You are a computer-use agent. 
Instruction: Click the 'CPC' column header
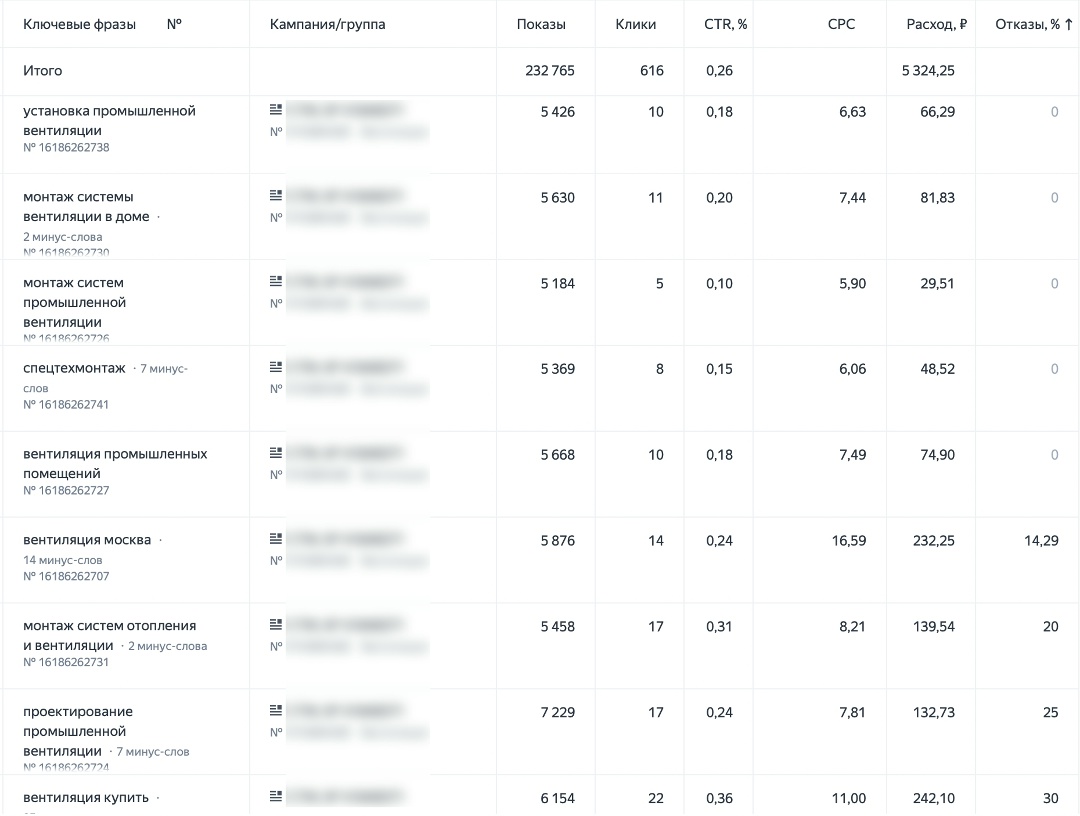click(x=842, y=24)
